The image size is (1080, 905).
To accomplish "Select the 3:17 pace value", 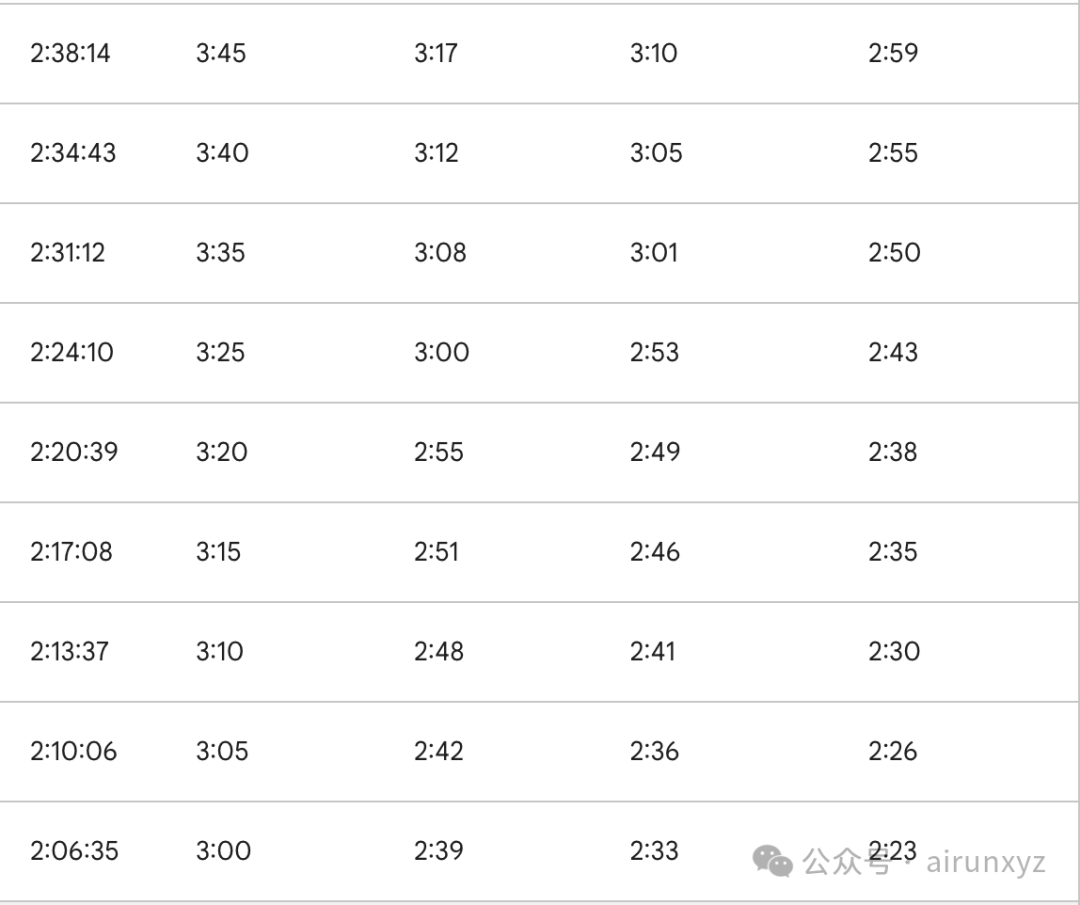I will 436,53.
